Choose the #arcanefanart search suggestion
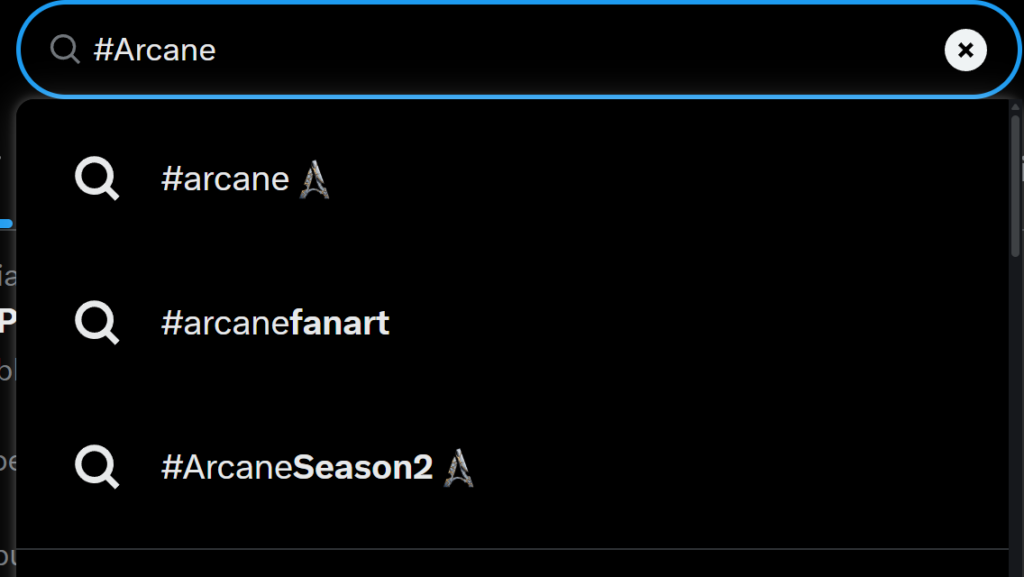 pyautogui.click(x=513, y=322)
